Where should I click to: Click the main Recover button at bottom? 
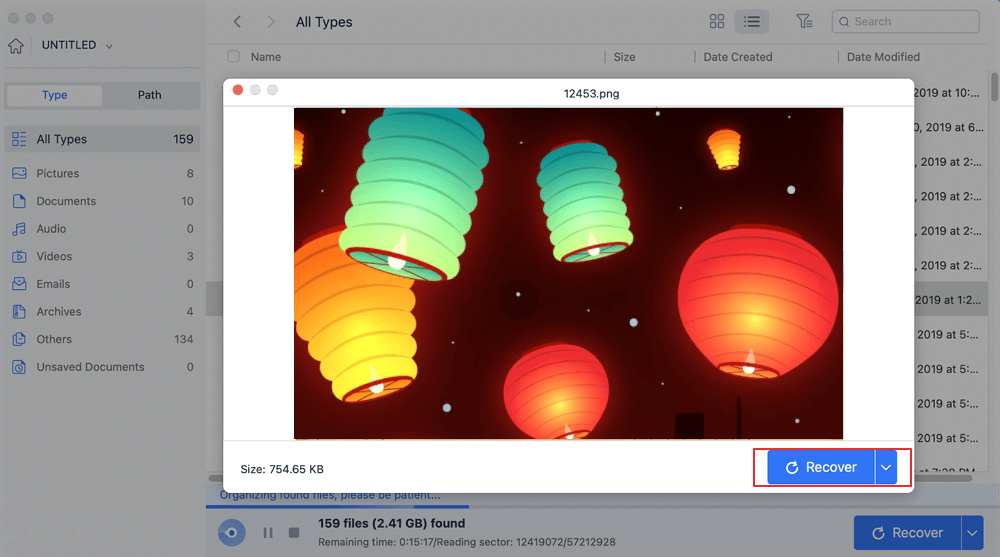(907, 533)
